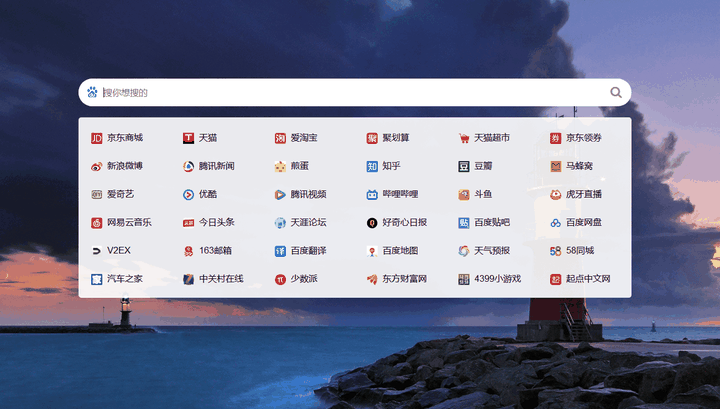
Task: Open the 163邮箱 link text
Action: [215, 250]
